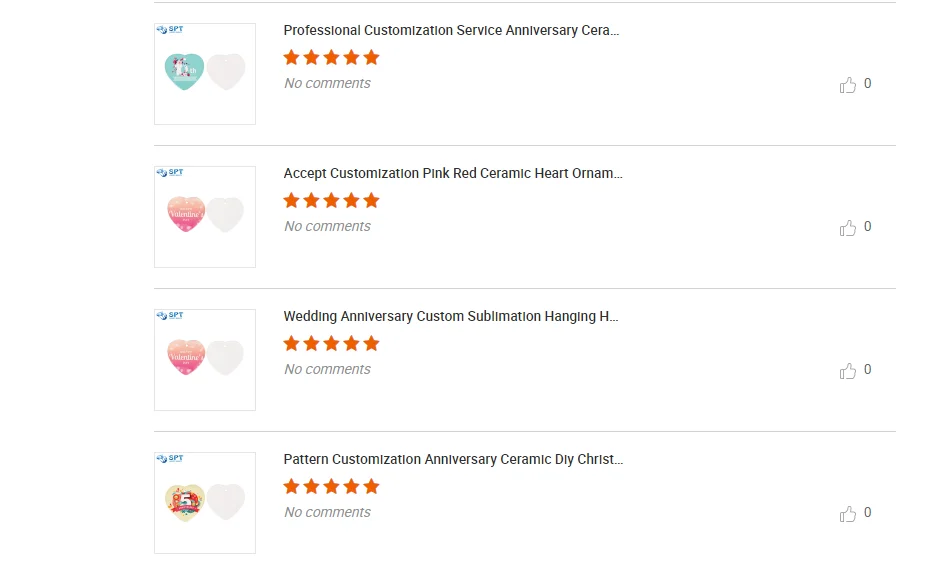The height and width of the screenshot is (573, 941).
Task: Click "No comments" under Professional Customization item
Action: click(x=327, y=84)
